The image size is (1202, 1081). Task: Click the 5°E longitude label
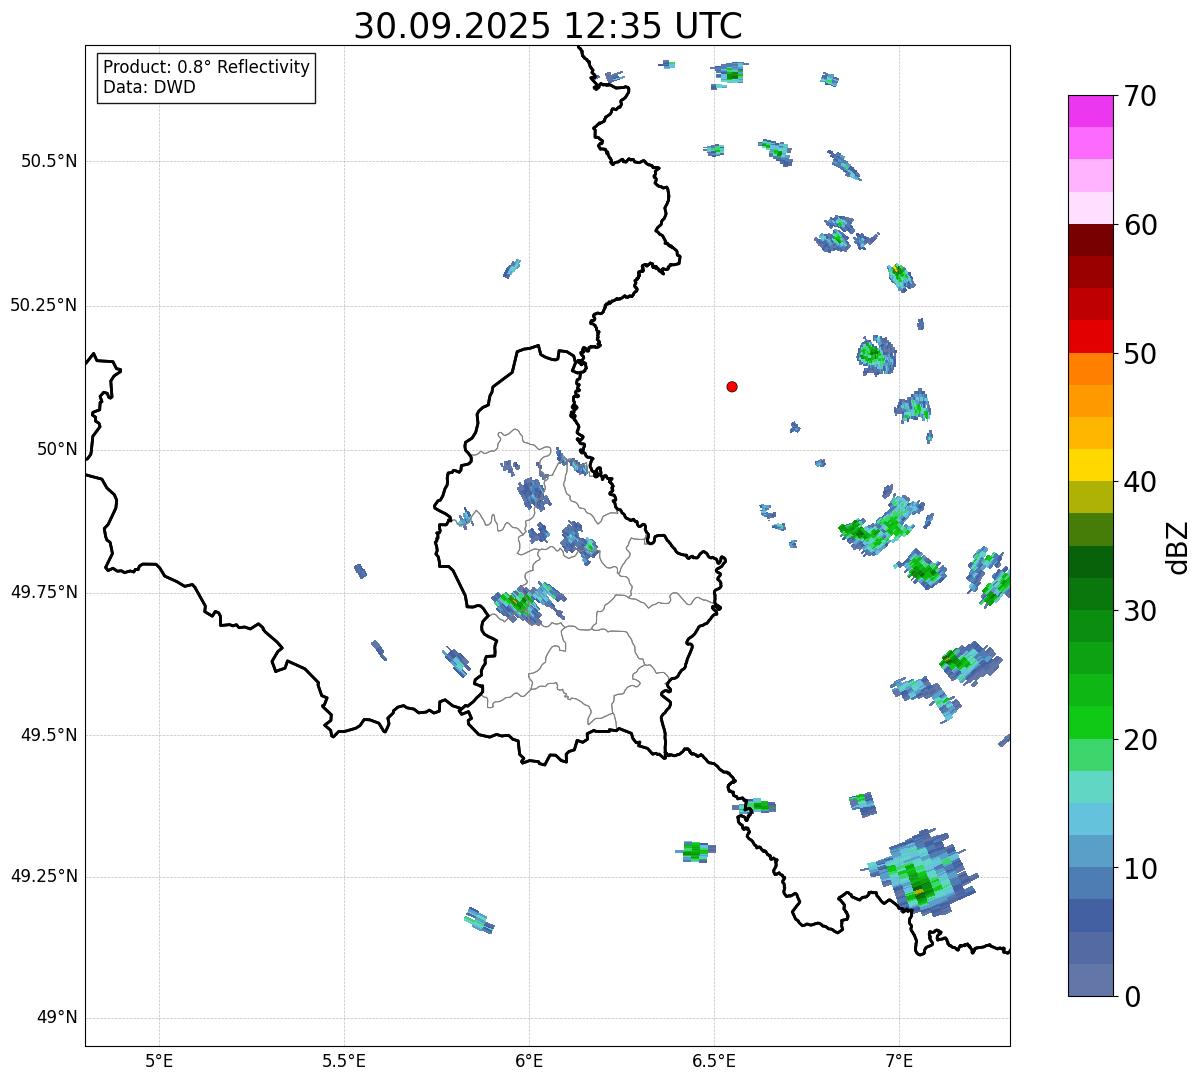(159, 1060)
